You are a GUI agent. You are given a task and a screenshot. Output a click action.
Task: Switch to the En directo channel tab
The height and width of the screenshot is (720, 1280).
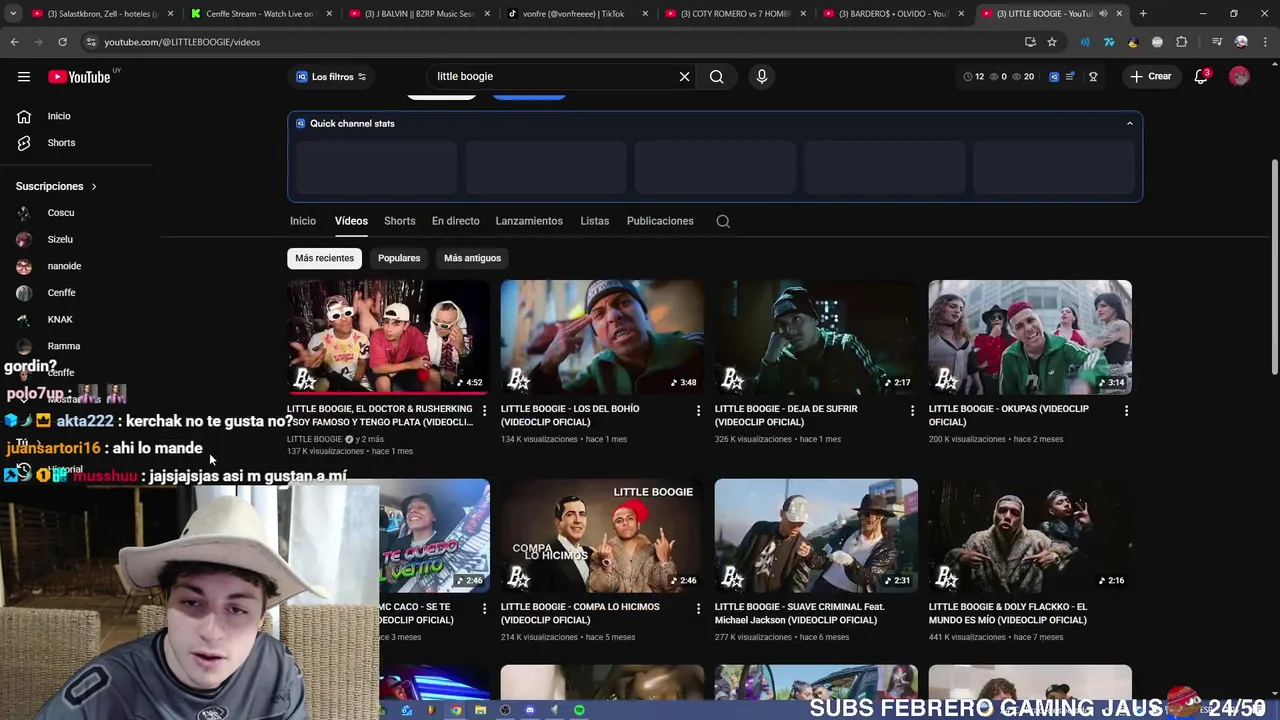pyautogui.click(x=455, y=221)
